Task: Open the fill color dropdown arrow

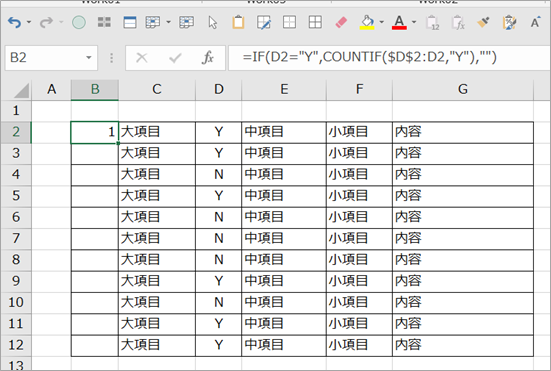Action: click(x=381, y=22)
